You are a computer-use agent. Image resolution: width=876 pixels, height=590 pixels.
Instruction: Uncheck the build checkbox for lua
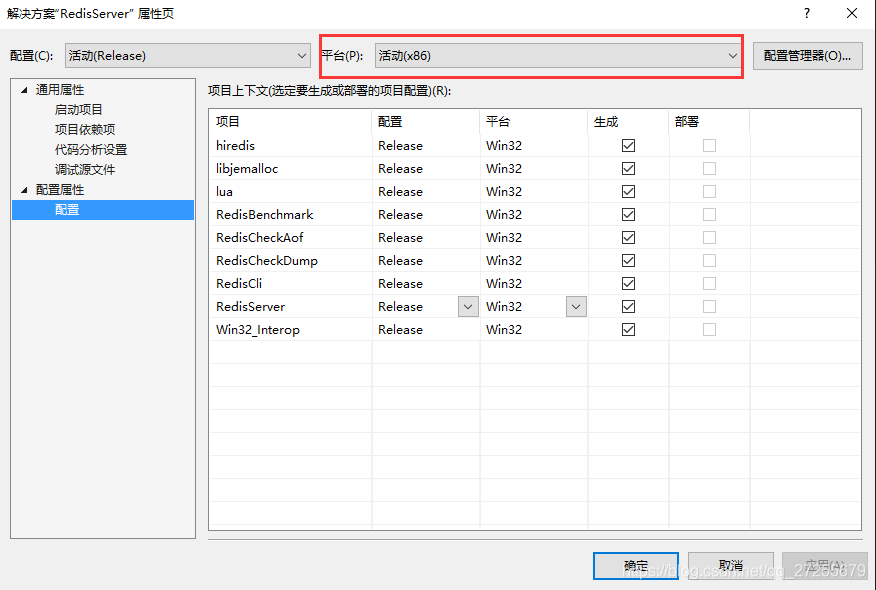coord(628,192)
